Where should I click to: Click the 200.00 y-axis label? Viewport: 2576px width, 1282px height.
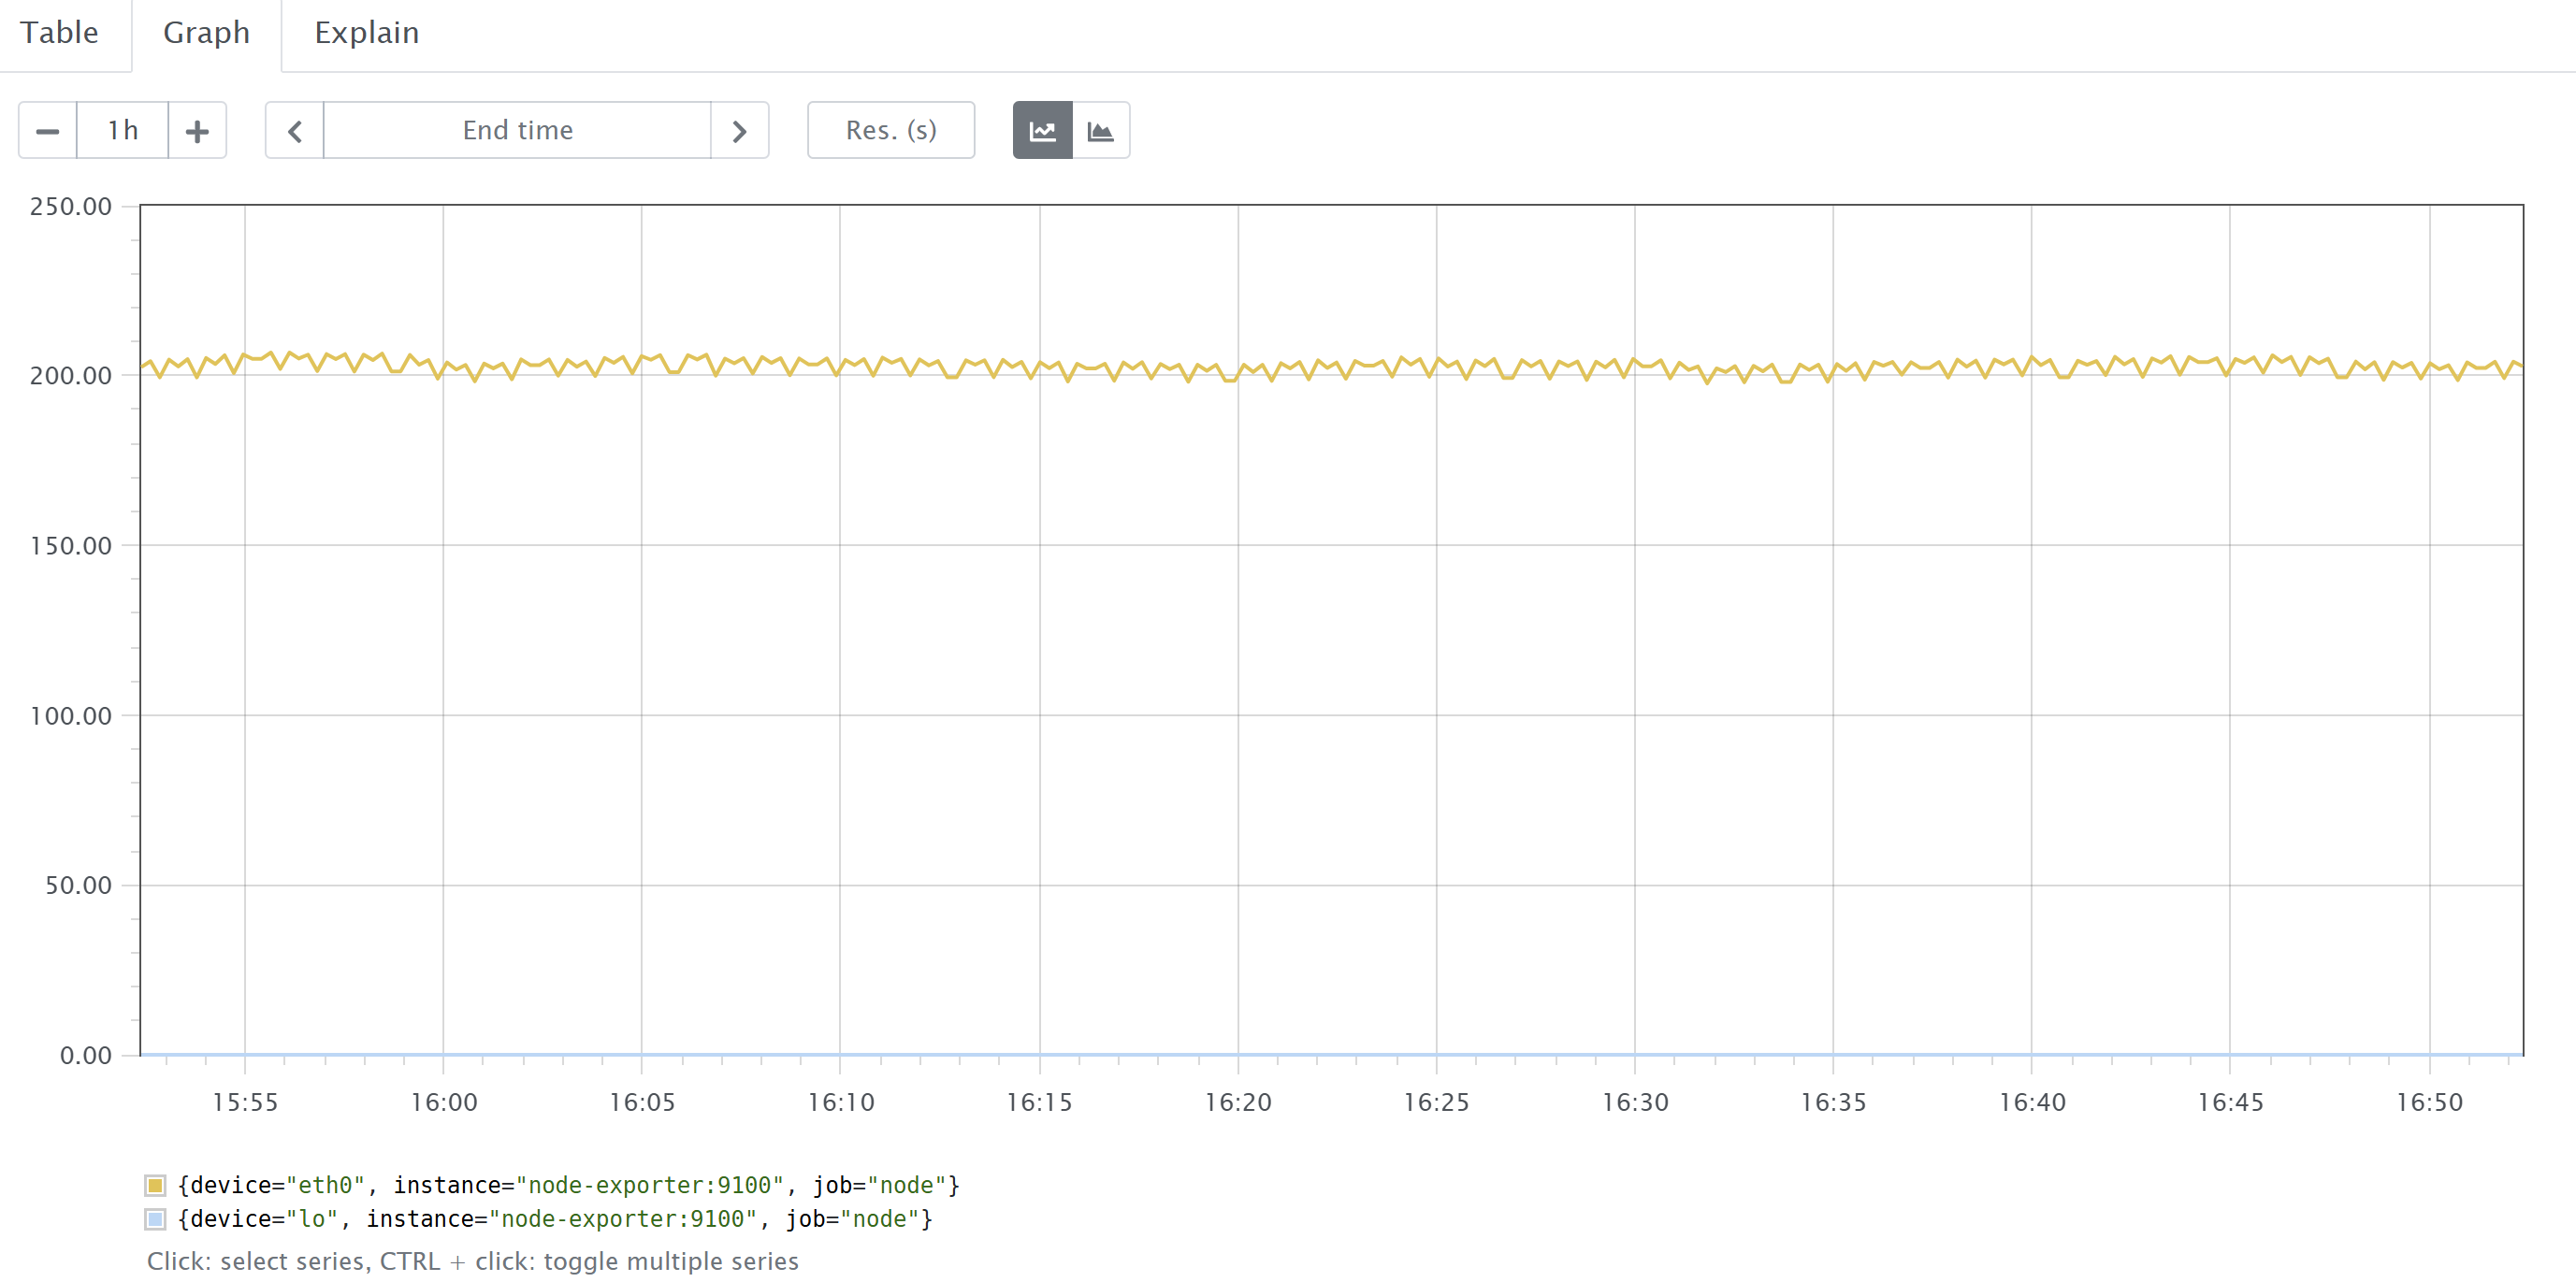pyautogui.click(x=70, y=376)
